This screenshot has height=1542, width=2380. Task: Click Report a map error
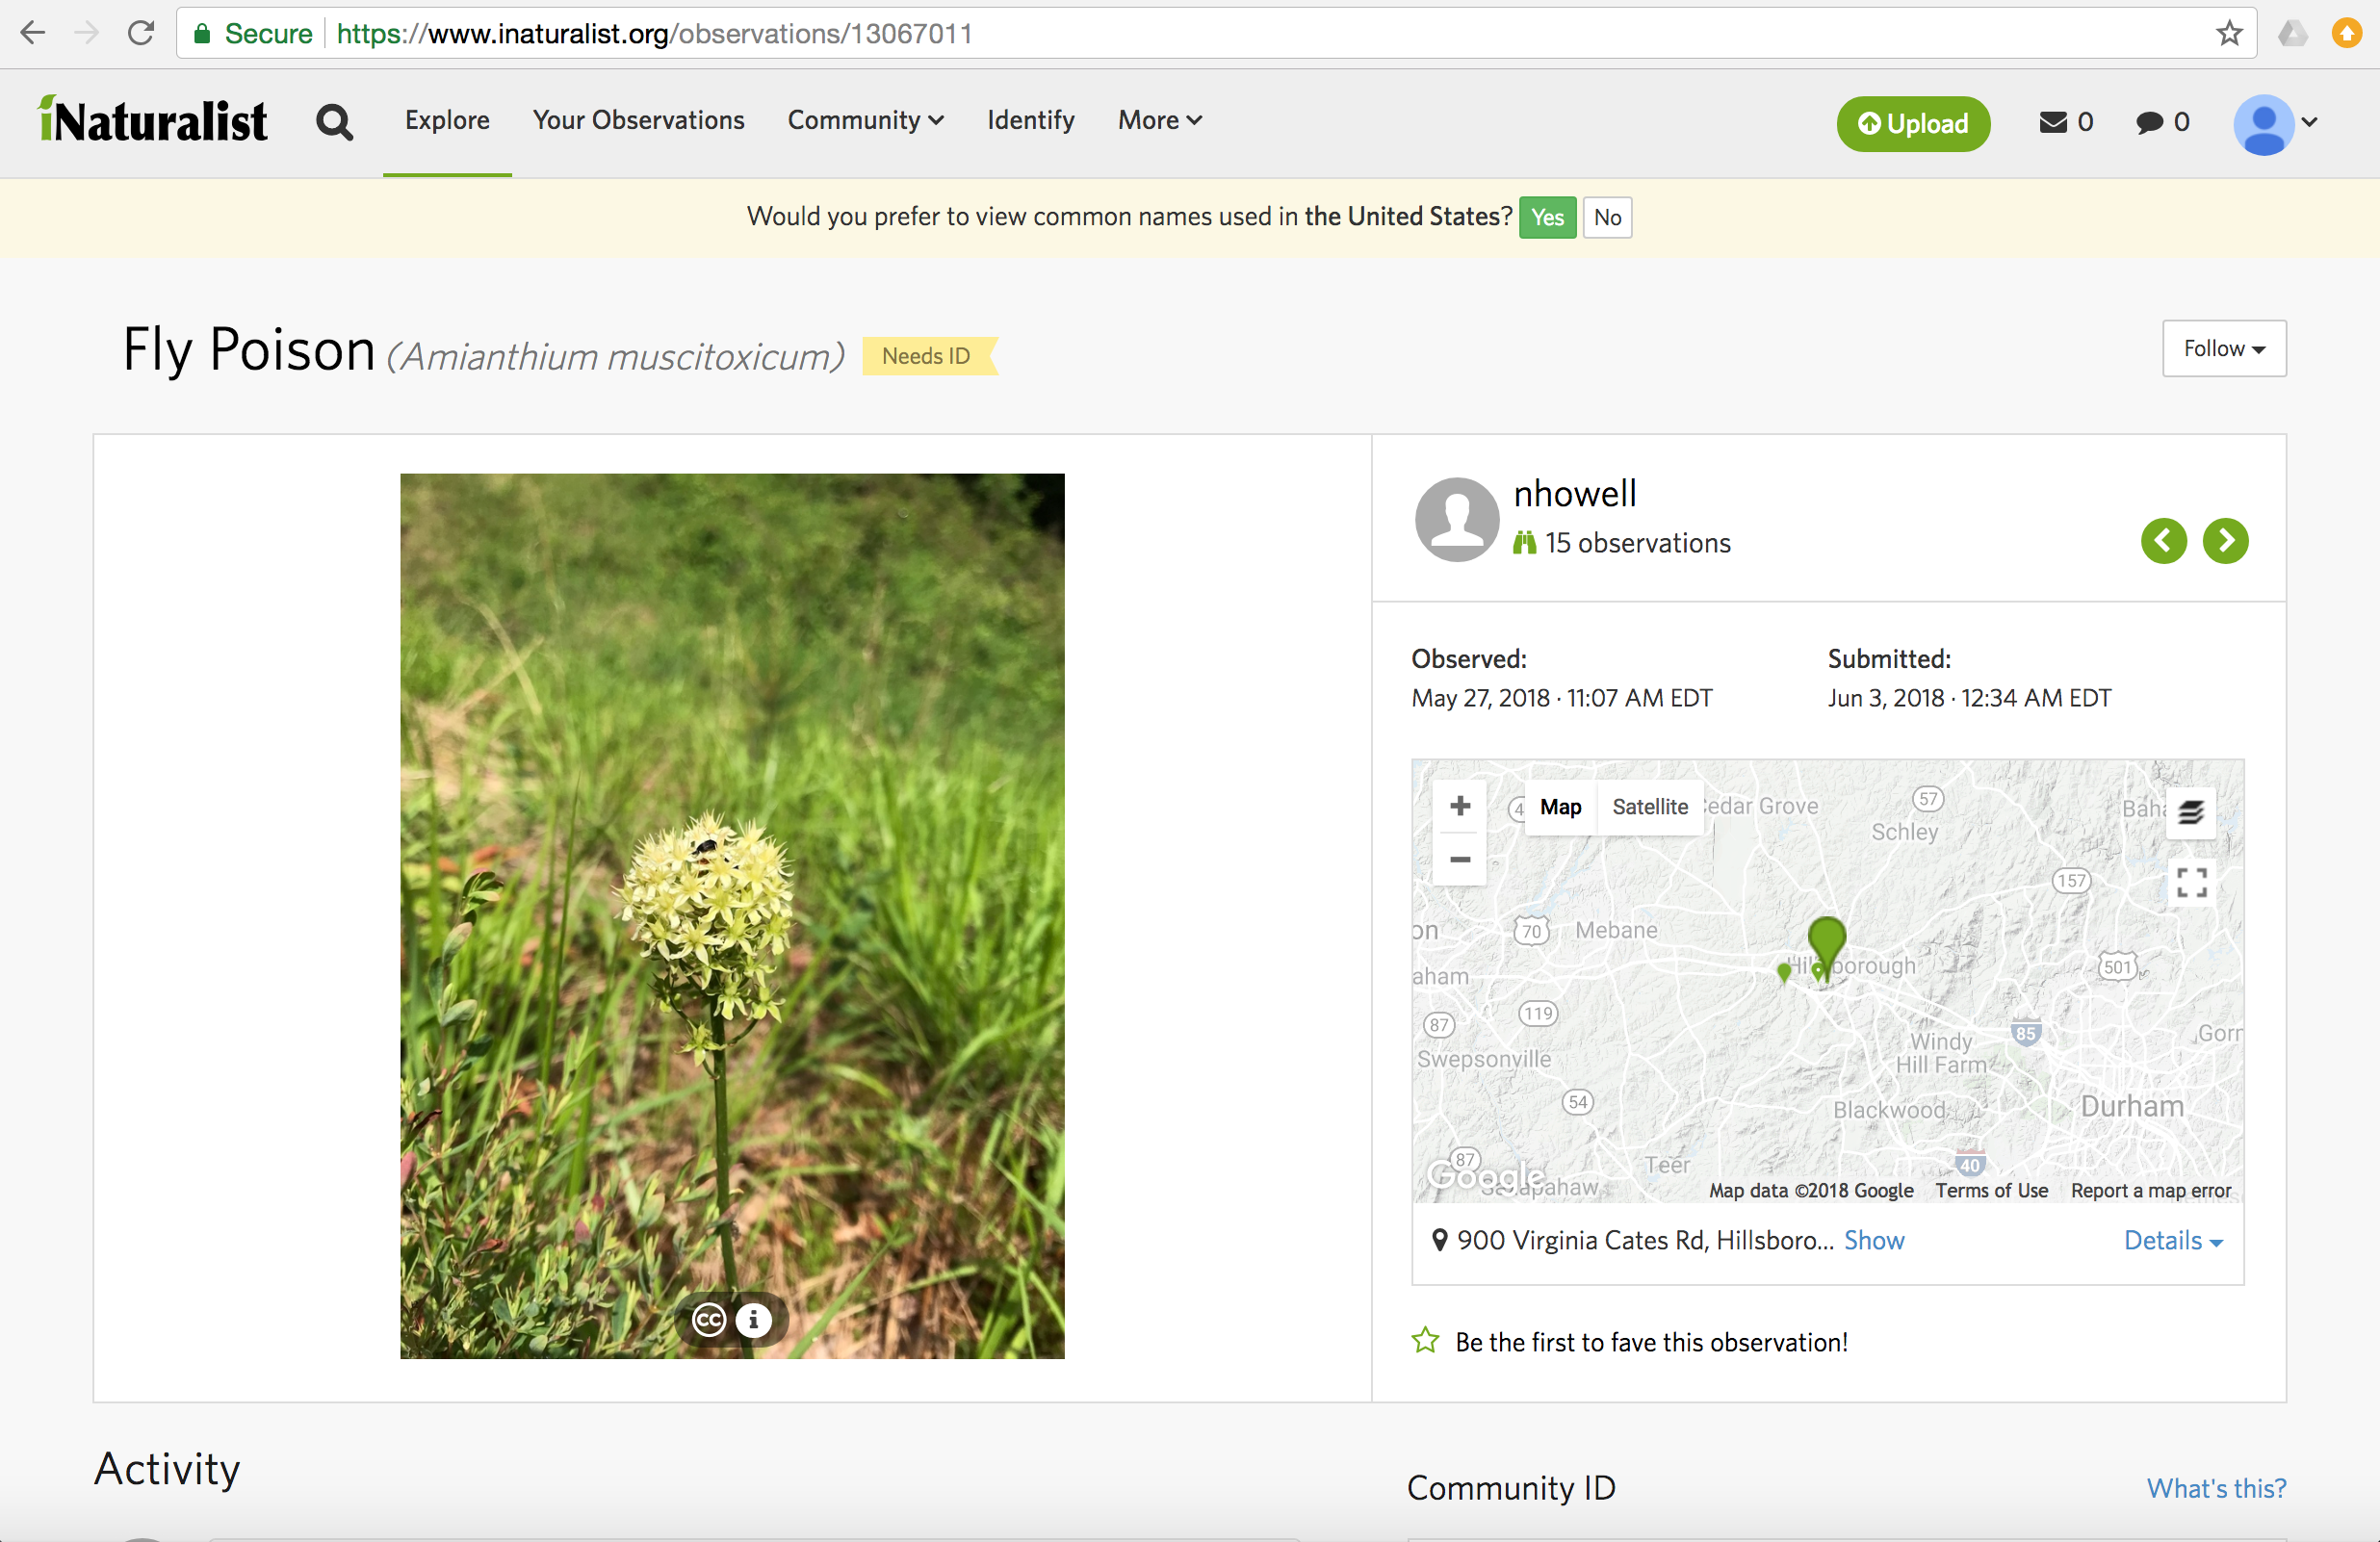click(x=2150, y=1190)
